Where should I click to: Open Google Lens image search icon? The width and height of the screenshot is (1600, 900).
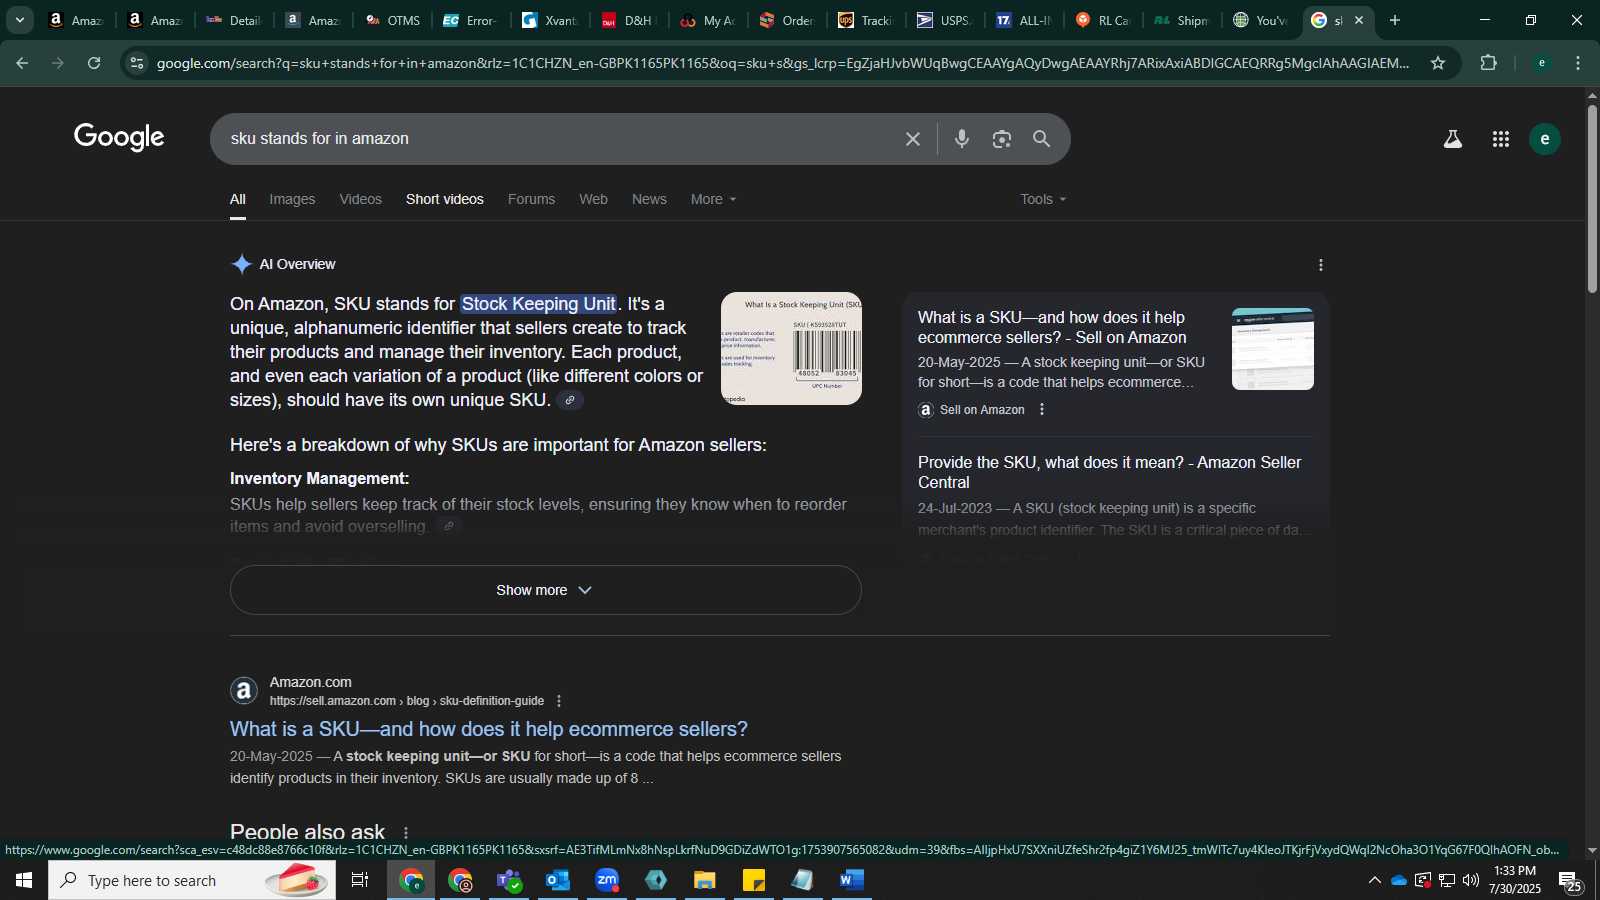[x=1002, y=139]
